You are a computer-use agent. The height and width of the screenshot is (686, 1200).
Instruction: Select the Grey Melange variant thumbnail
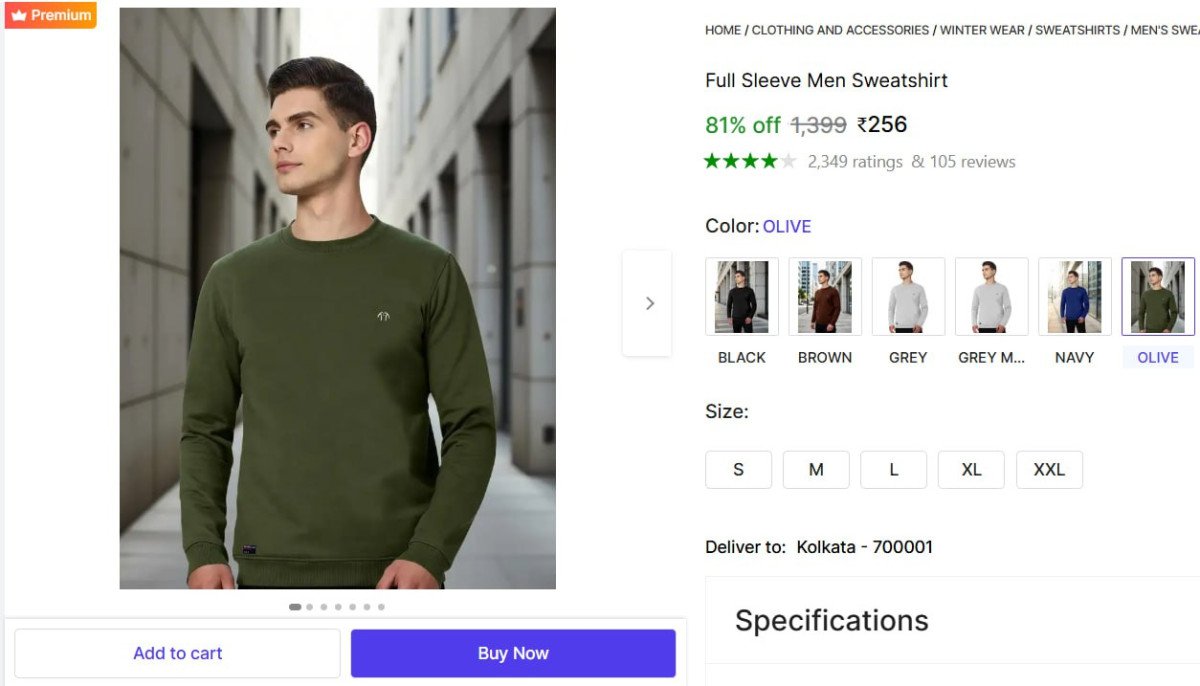click(991, 297)
